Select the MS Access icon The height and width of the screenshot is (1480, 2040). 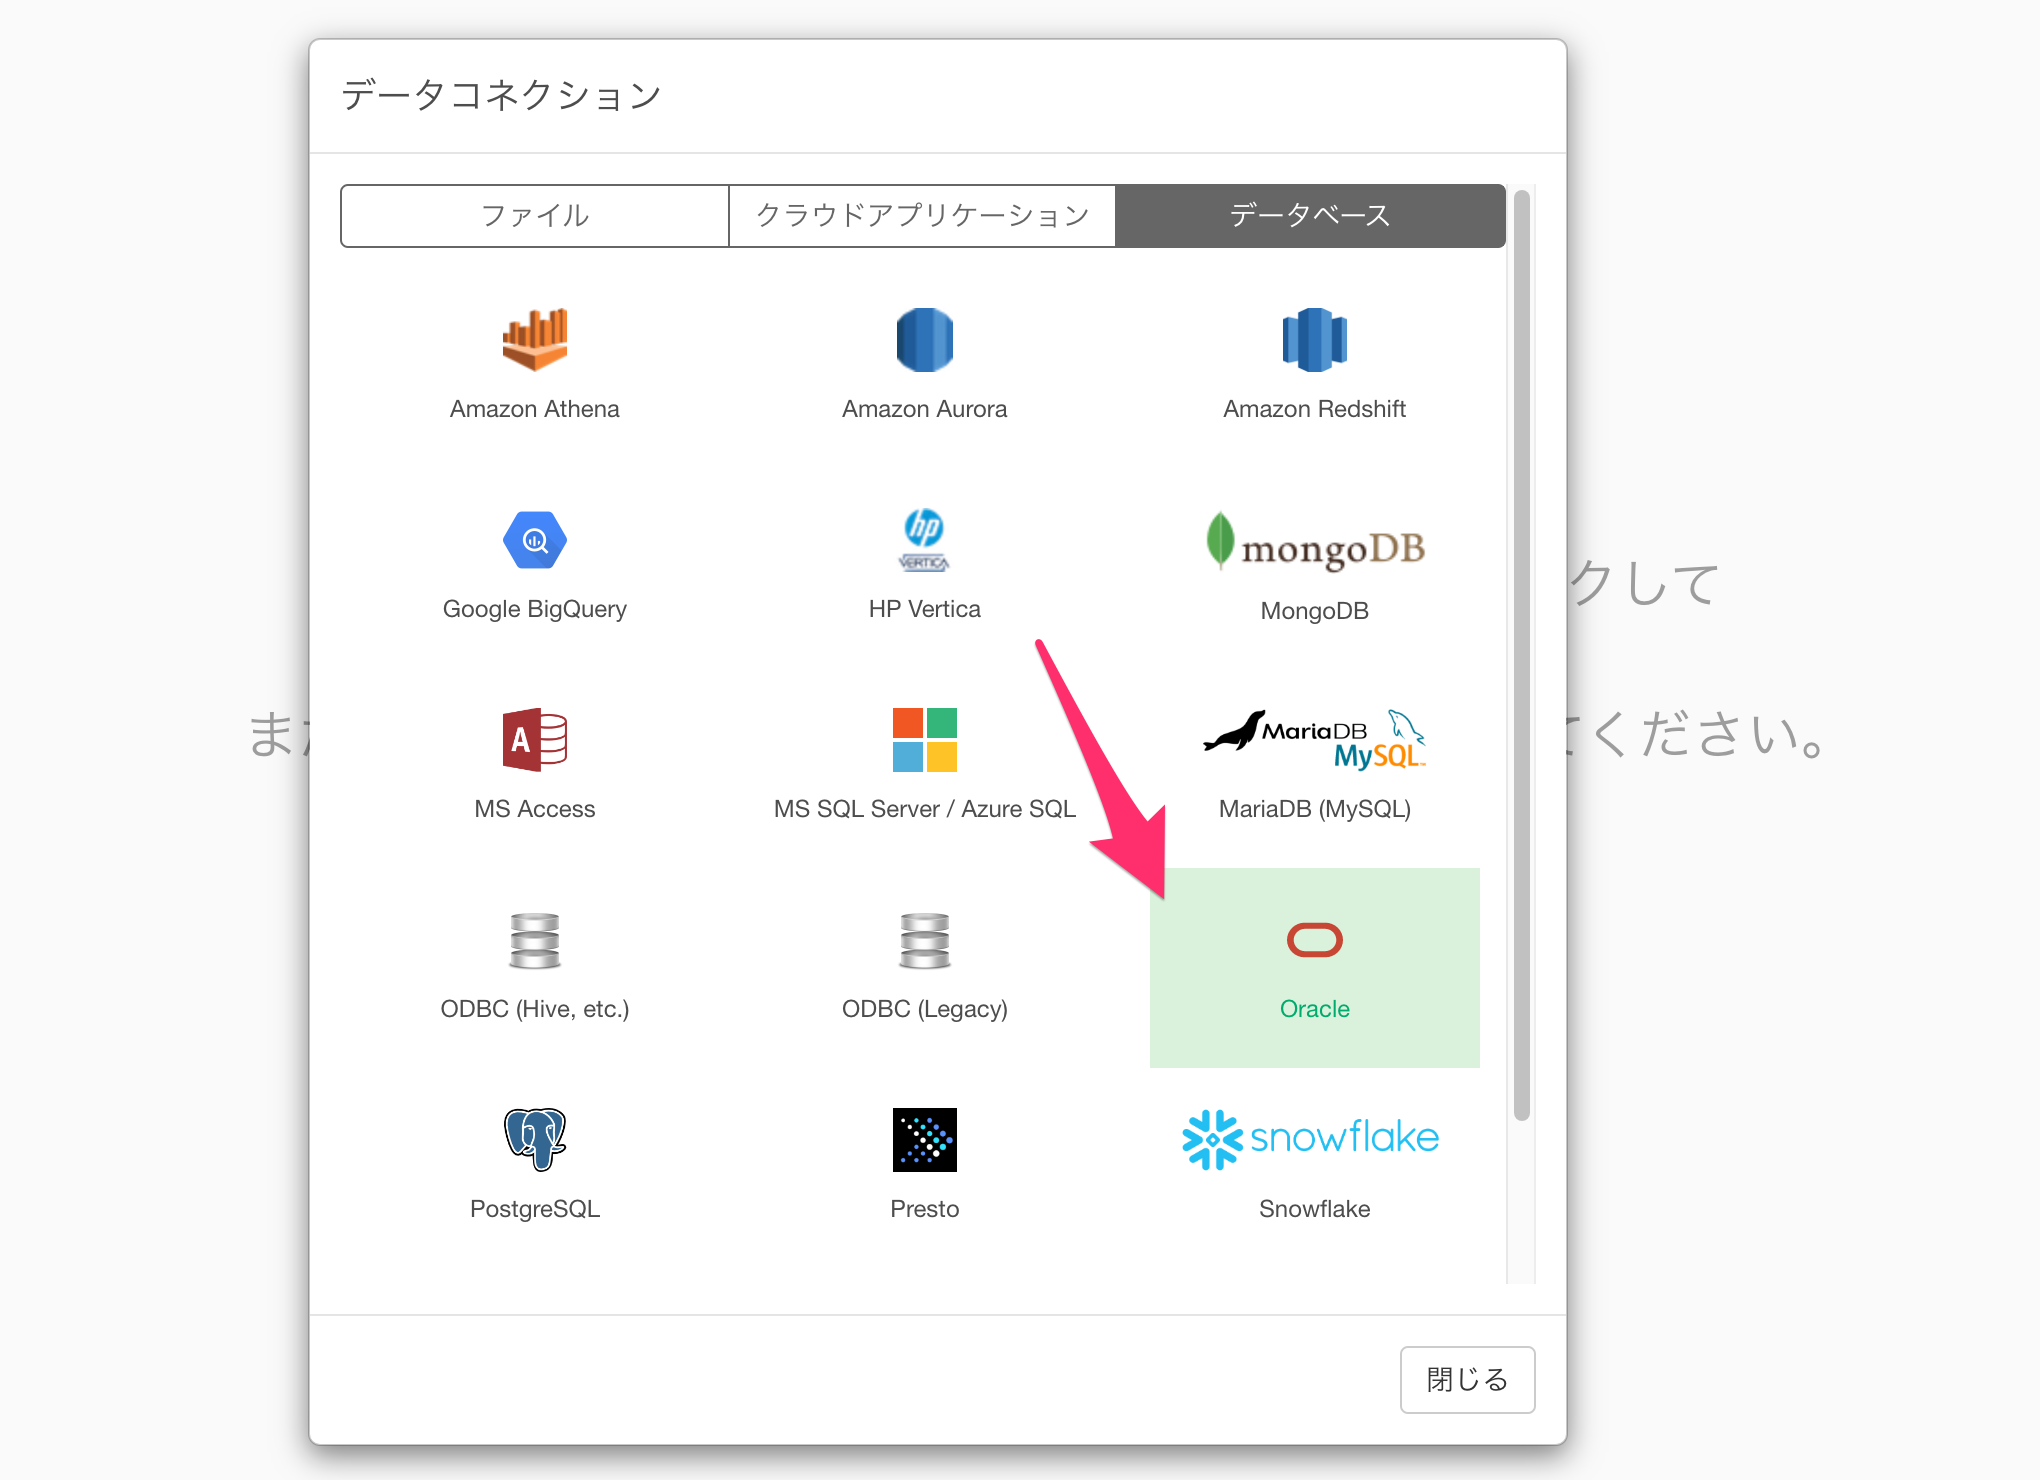click(535, 740)
